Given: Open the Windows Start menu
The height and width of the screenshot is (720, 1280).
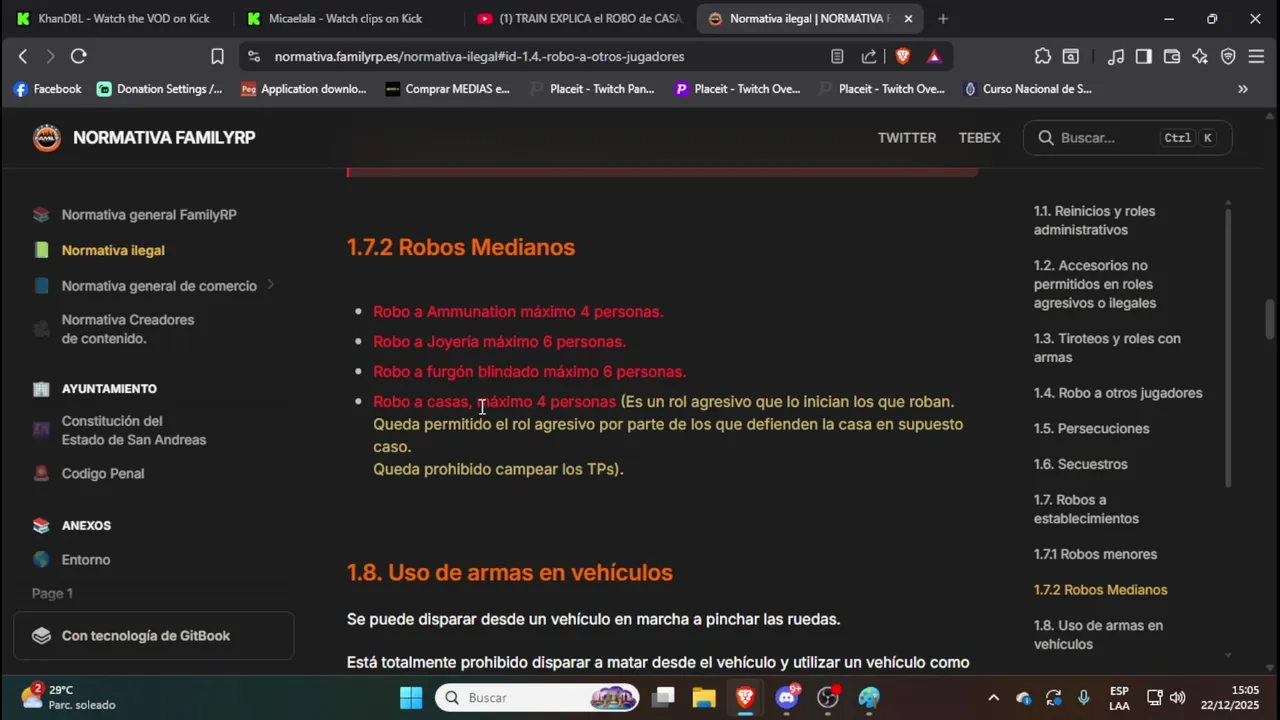Looking at the screenshot, I should point(411,698).
